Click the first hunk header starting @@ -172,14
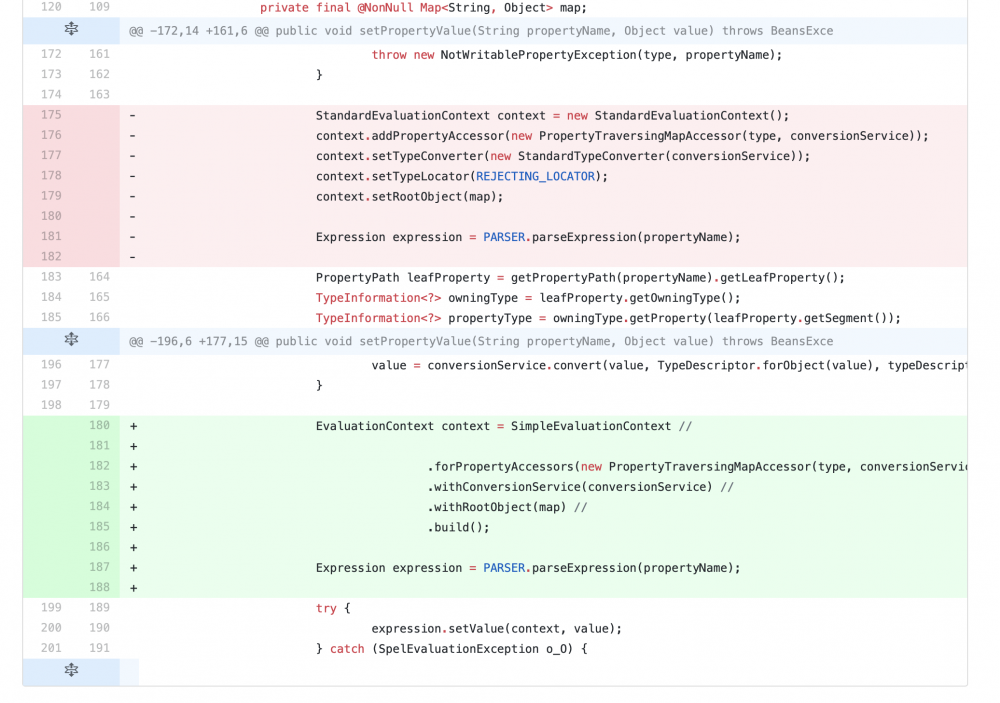This screenshot has width=1000, height=703. (480, 31)
